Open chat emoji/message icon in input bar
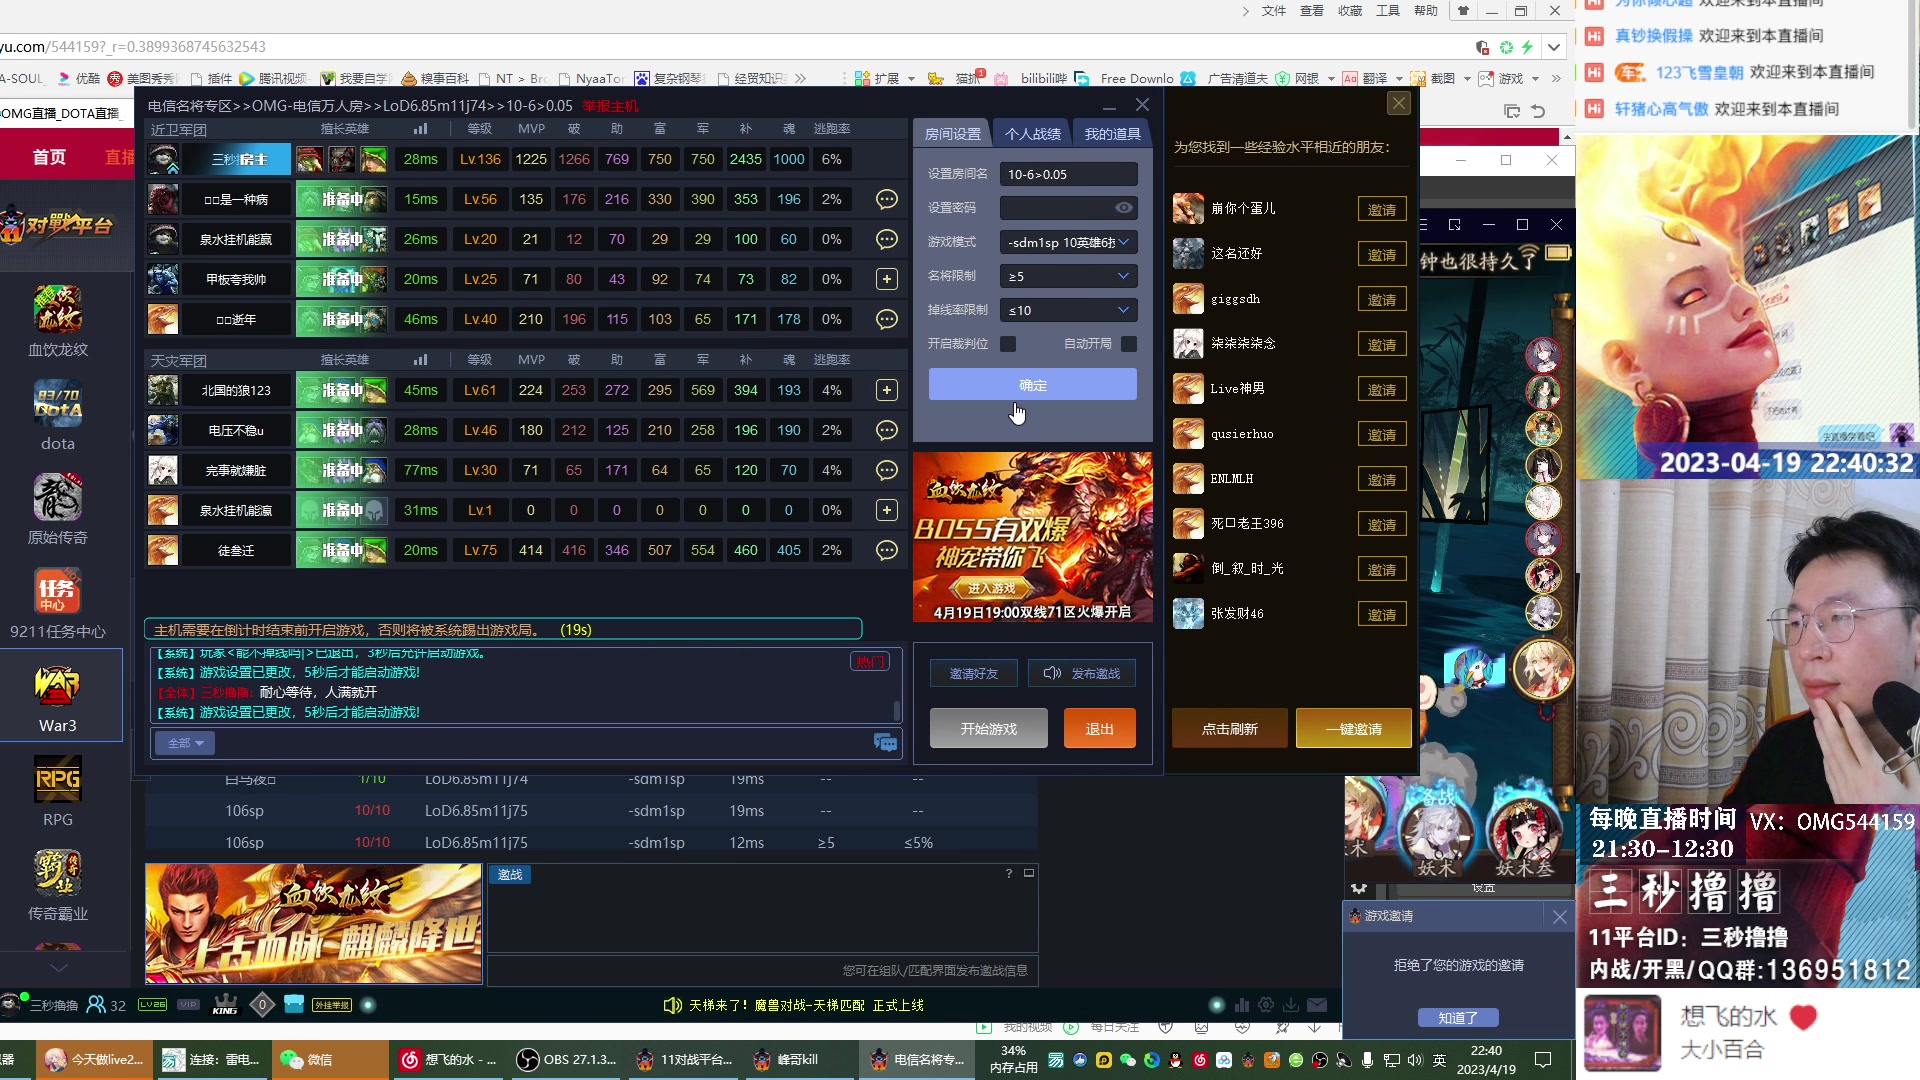The image size is (1920, 1080). 885,742
